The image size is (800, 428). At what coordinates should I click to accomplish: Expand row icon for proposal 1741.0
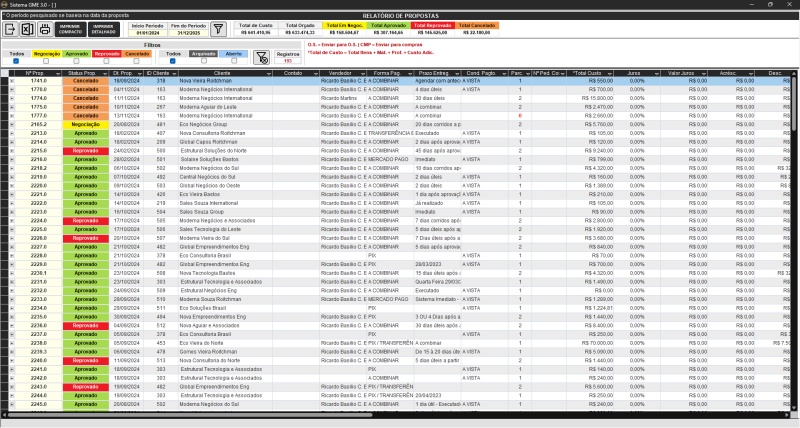(12, 80)
